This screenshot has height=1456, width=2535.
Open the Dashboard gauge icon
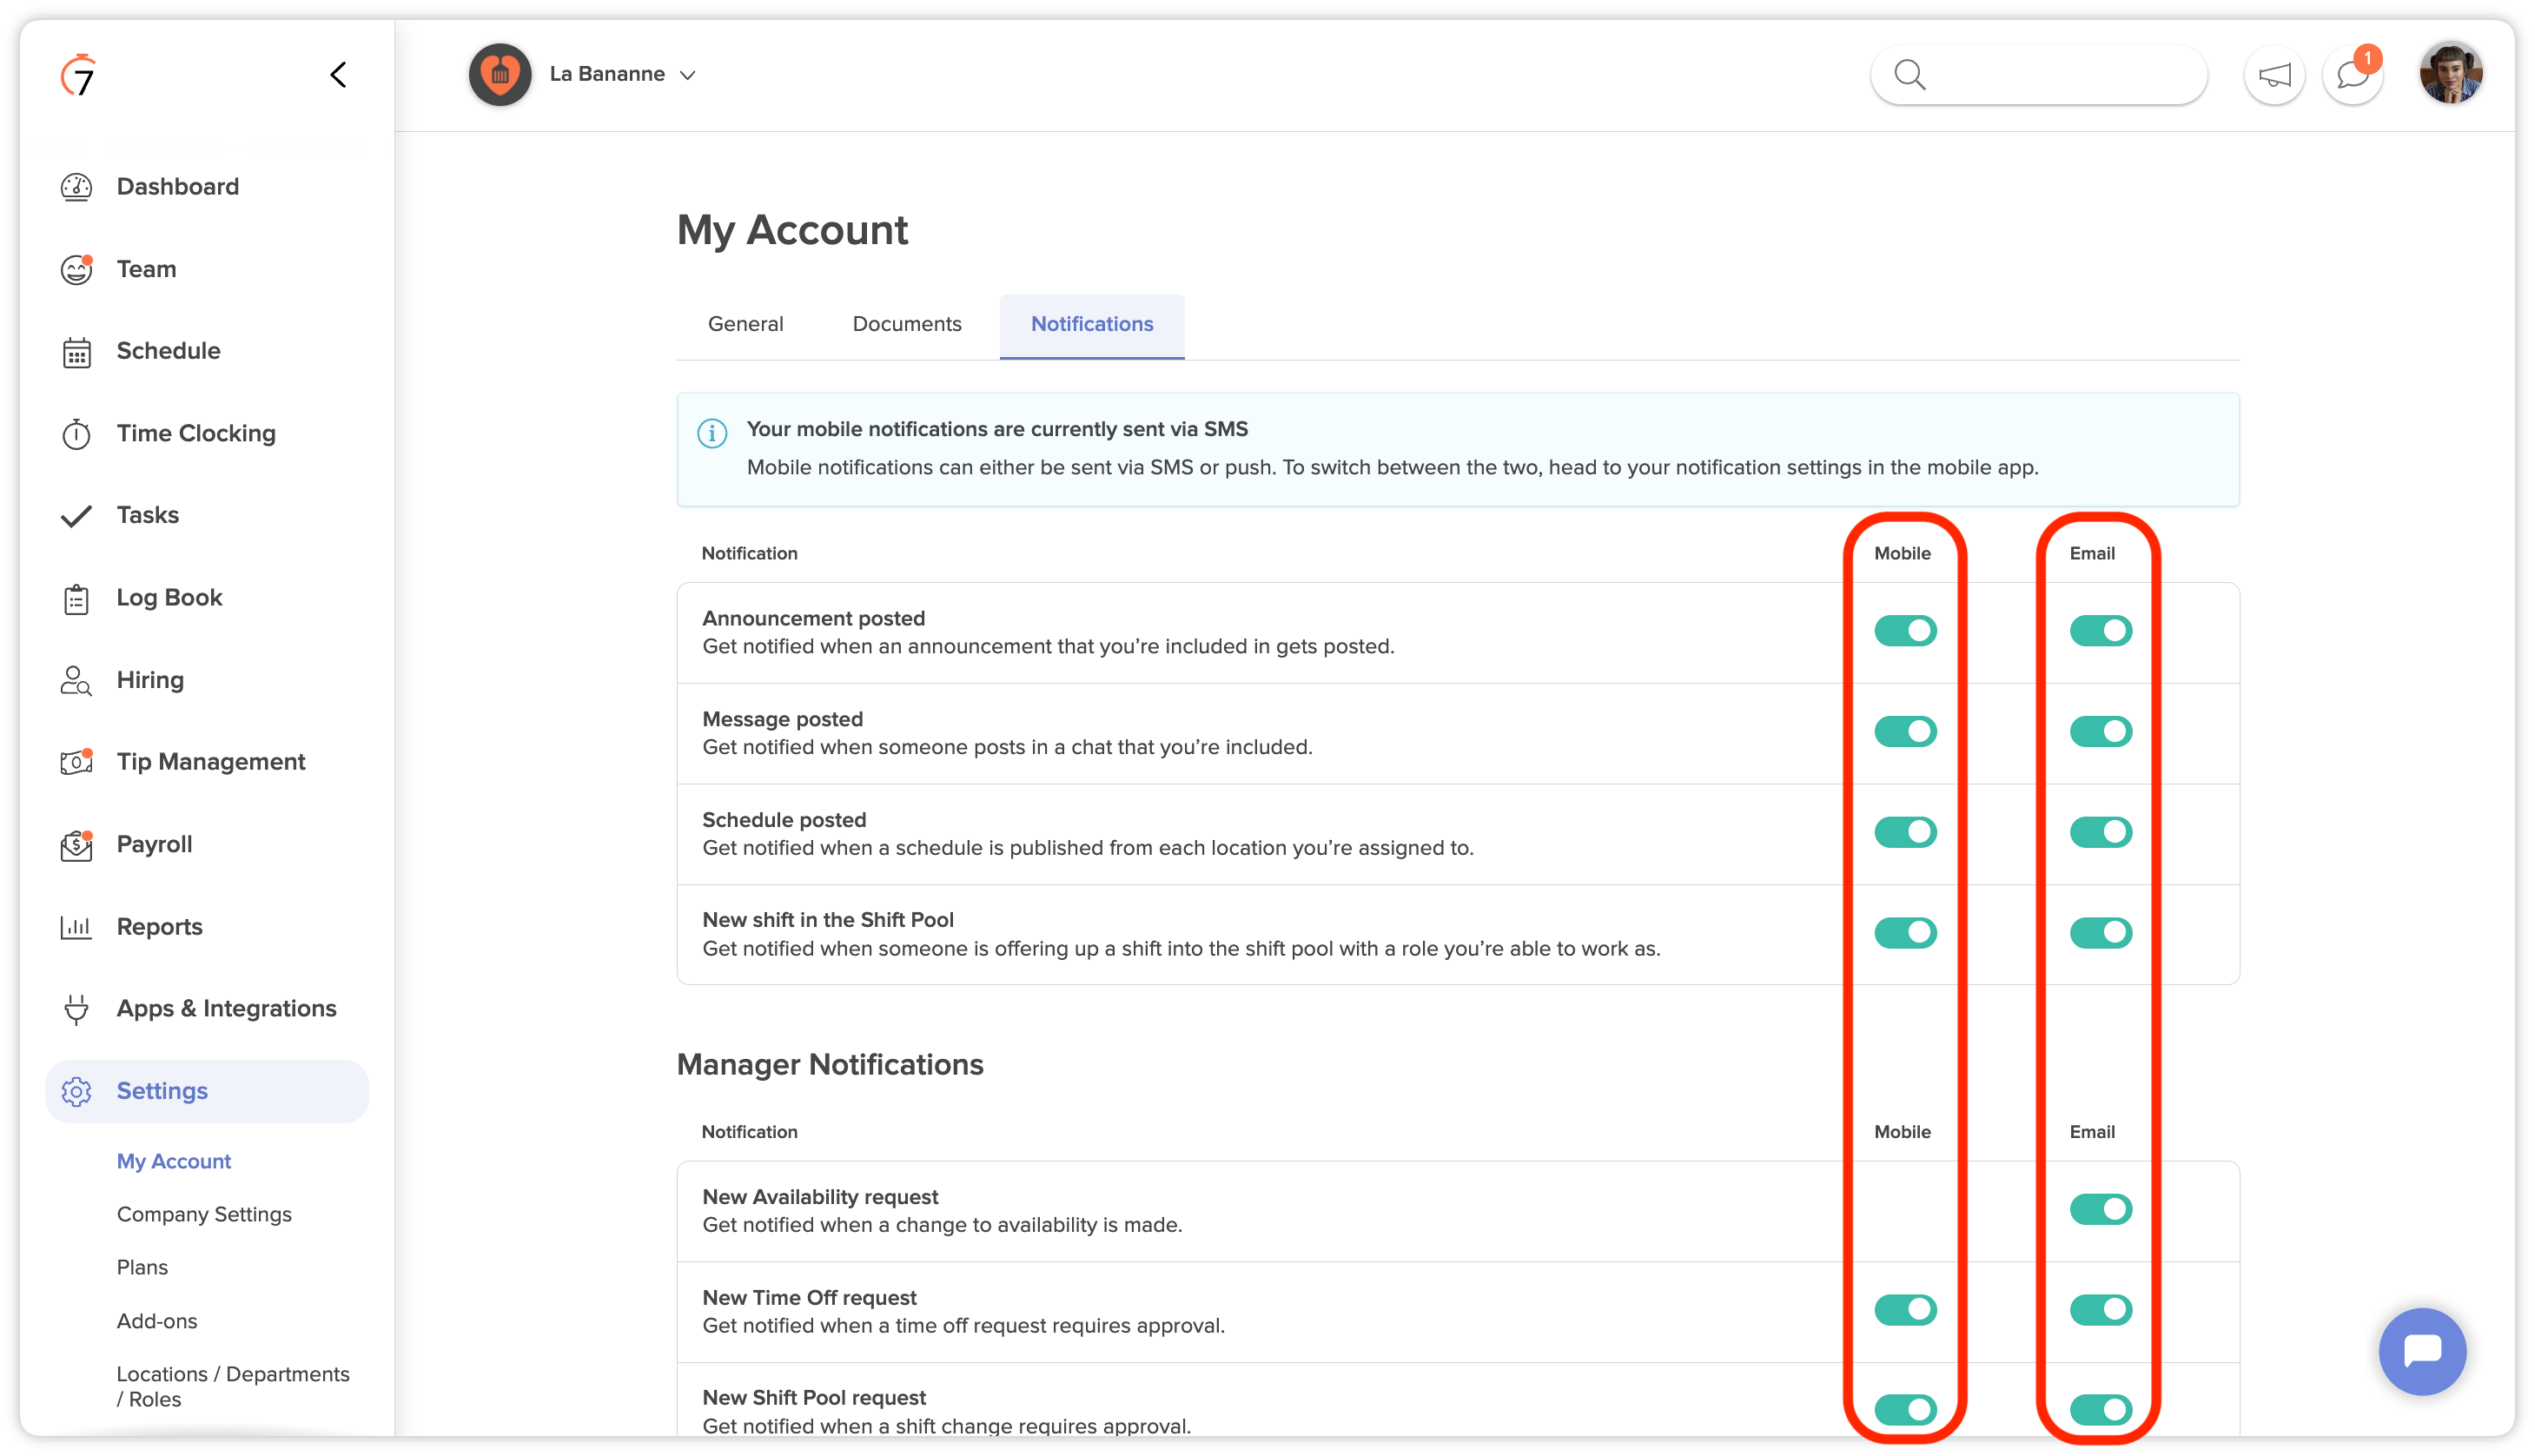[76, 187]
